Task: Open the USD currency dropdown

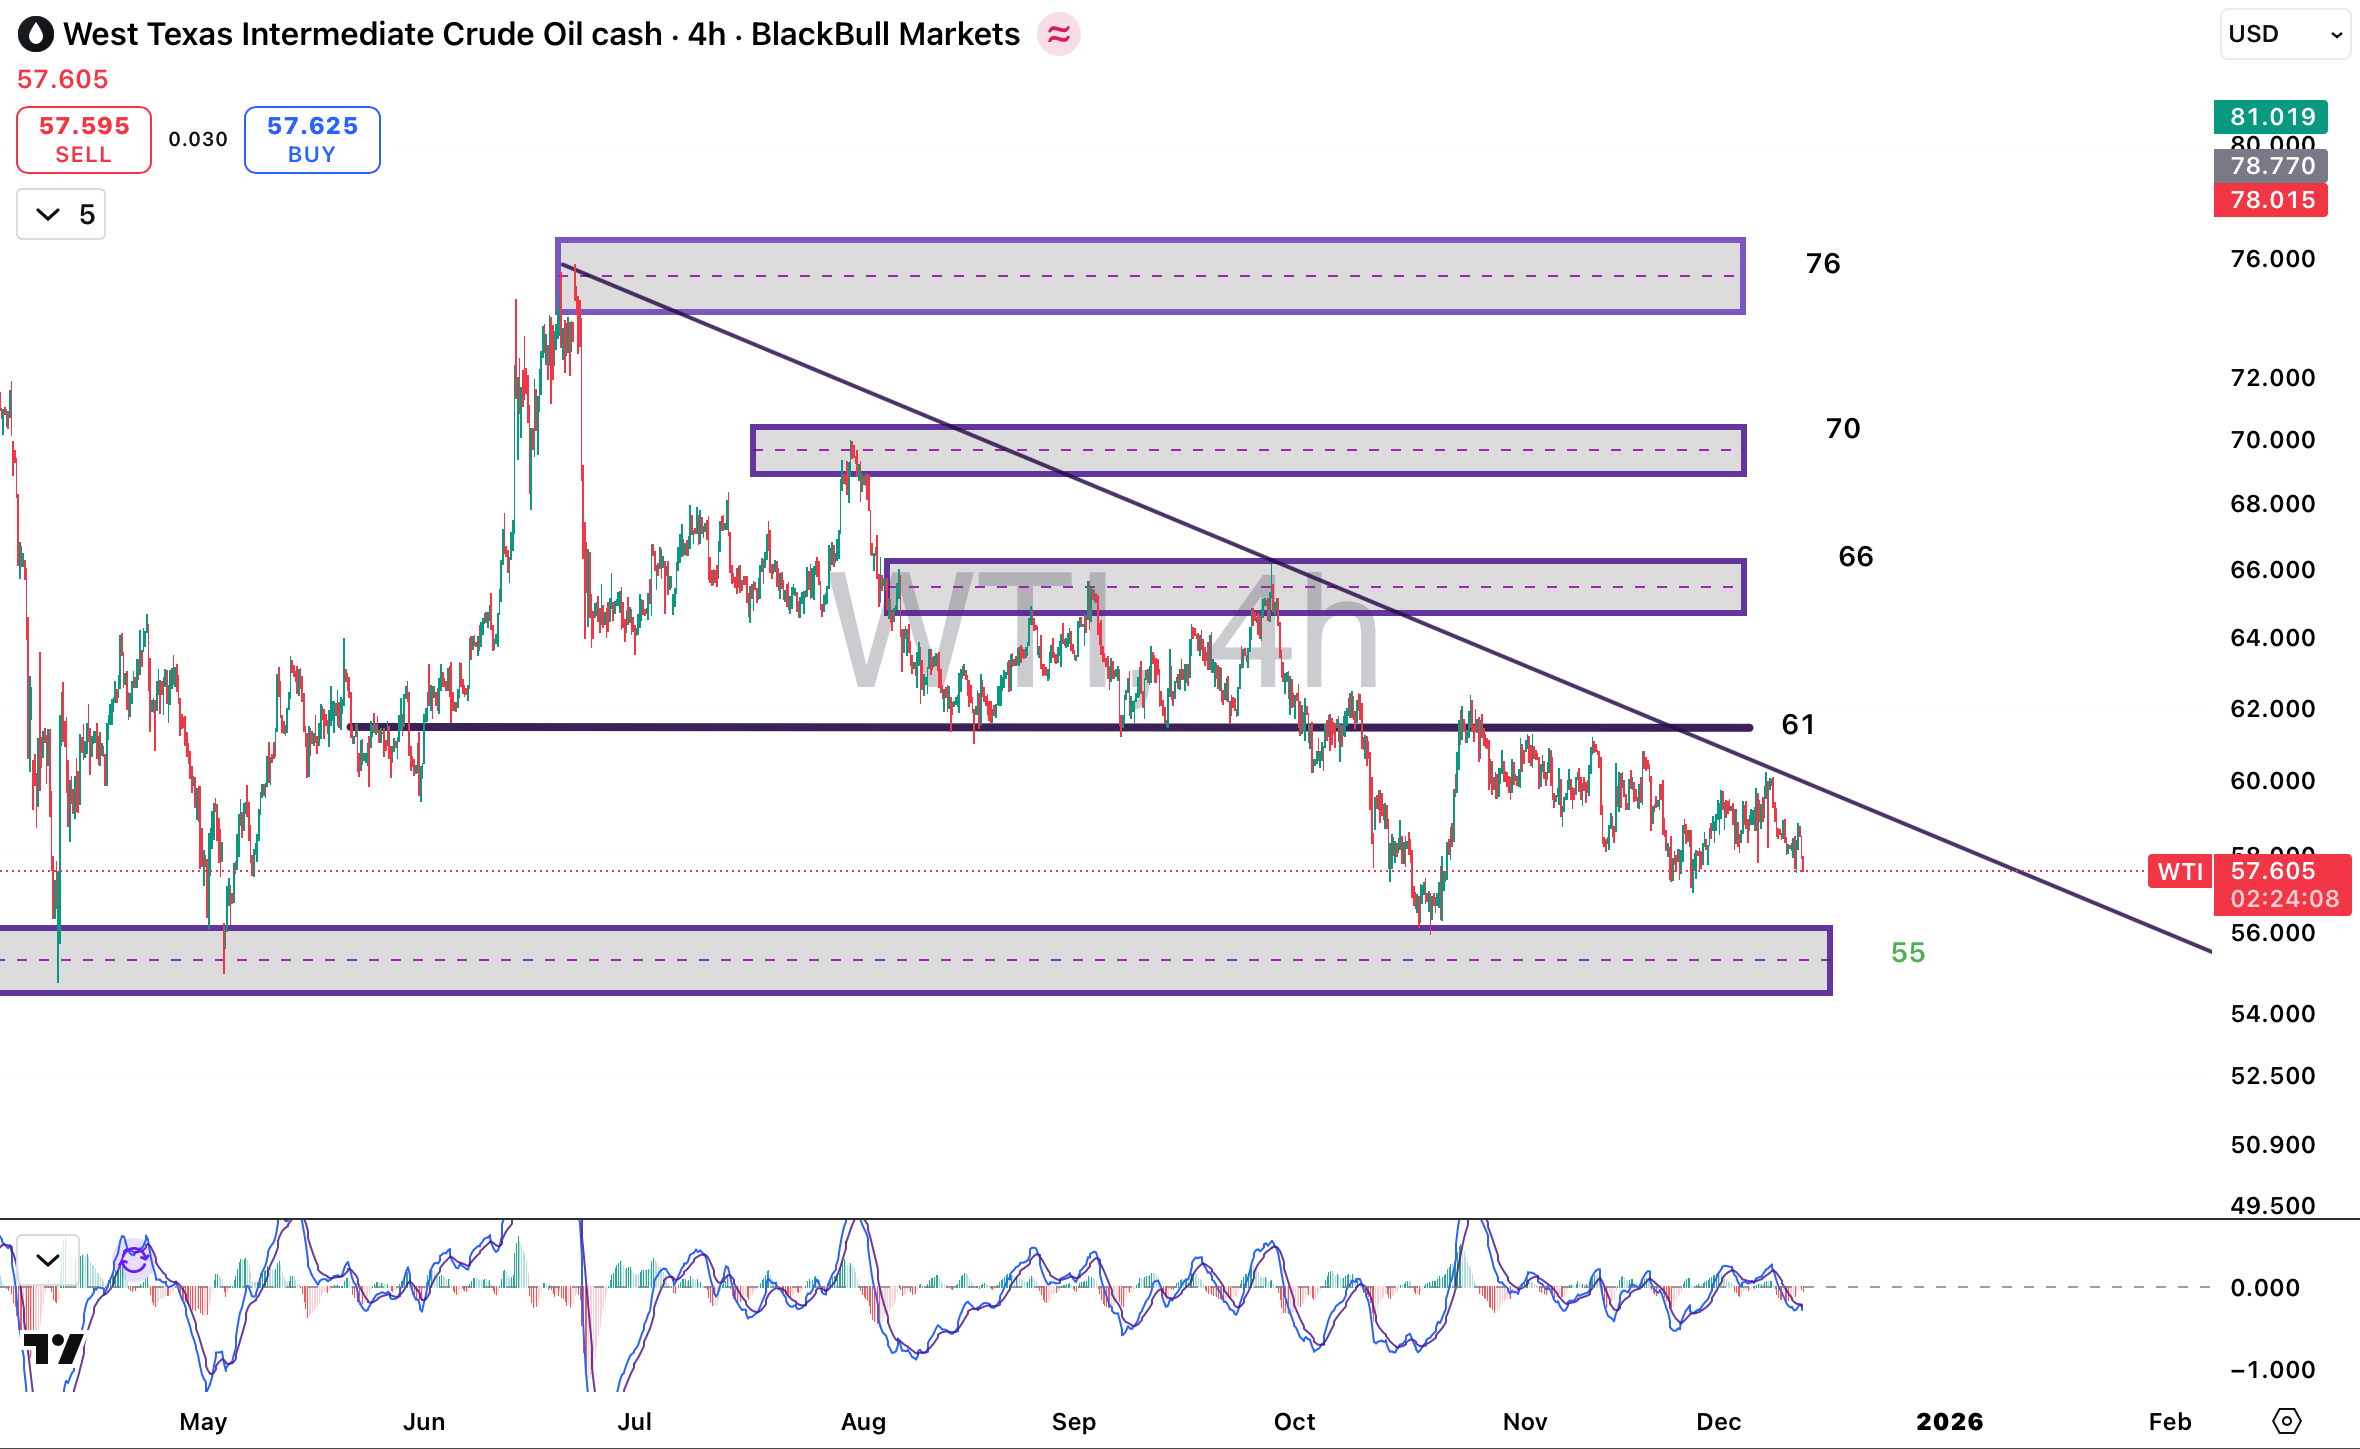Action: [x=2284, y=33]
